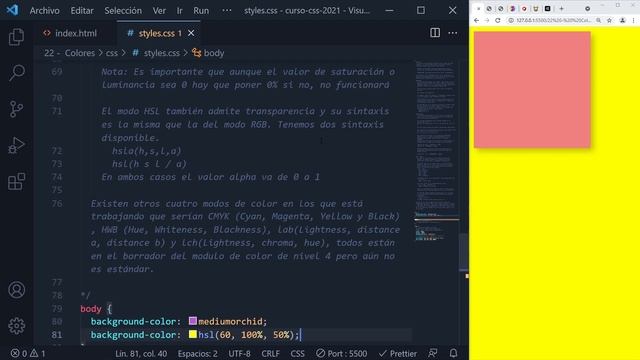Click the zoom magnifier in address bar
This screenshot has width=640, height=360.
pos(598,20)
